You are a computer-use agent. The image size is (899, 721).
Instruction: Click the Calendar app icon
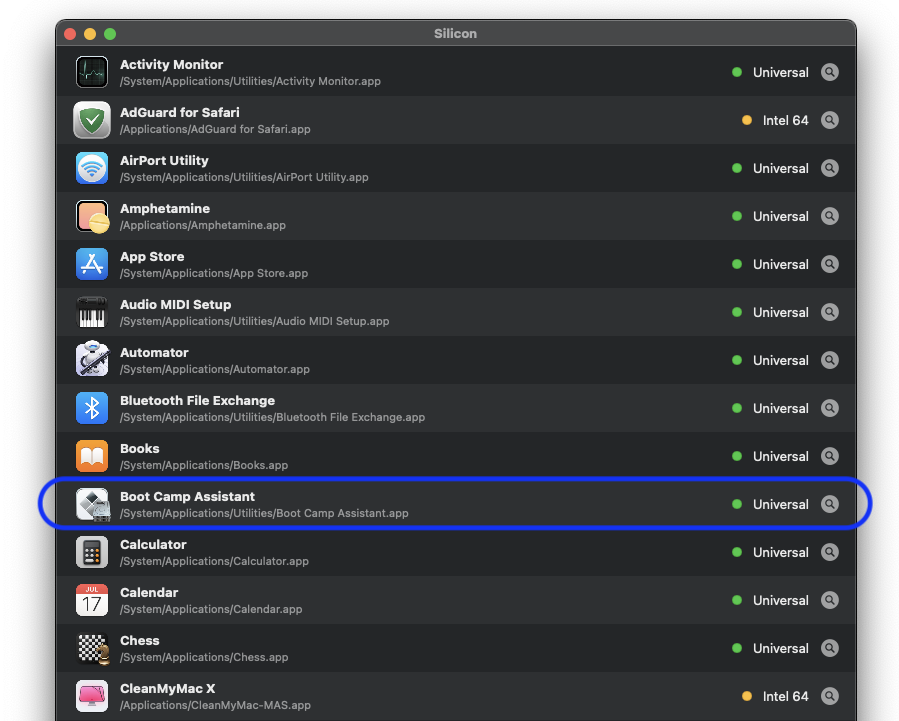(x=92, y=600)
